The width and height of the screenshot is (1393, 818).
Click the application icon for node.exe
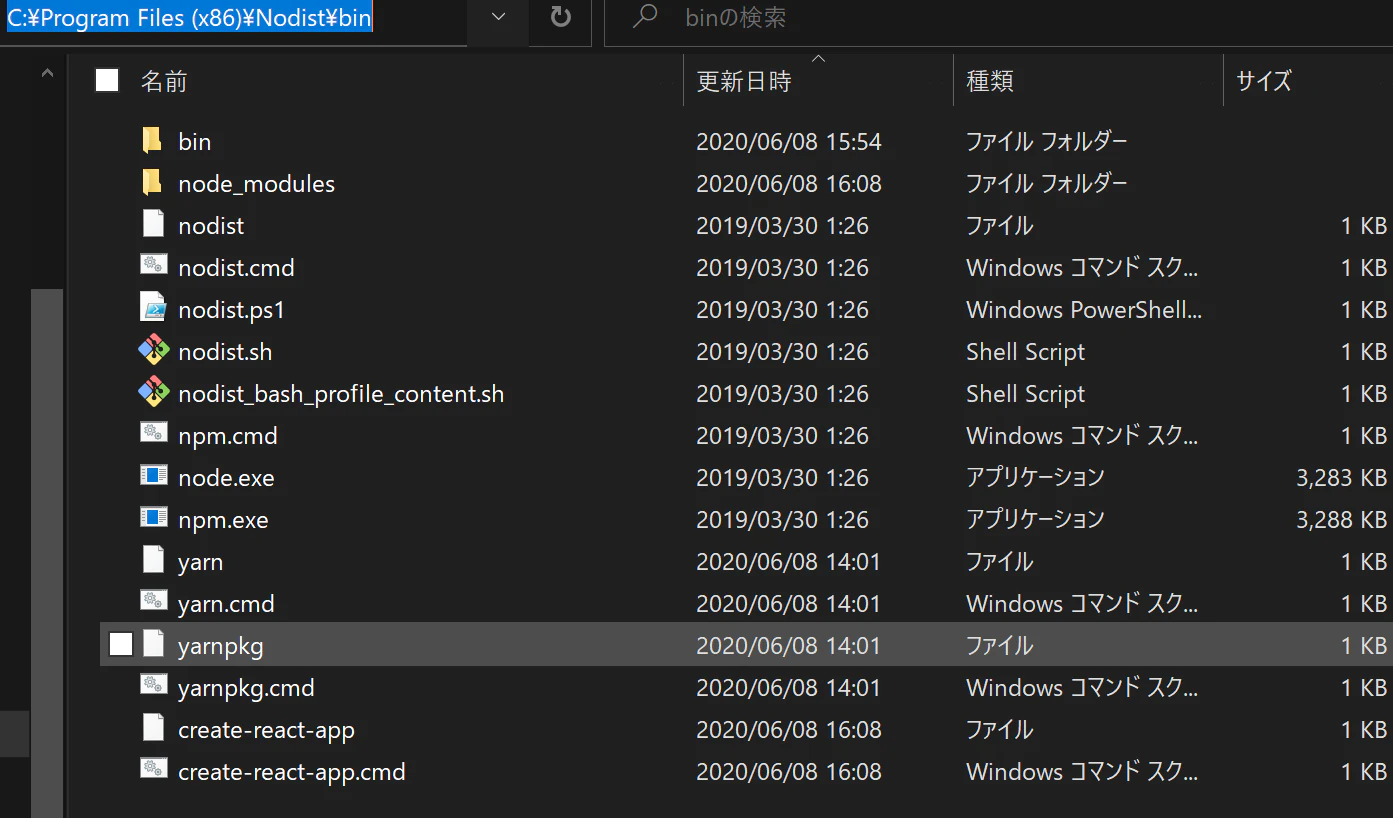pyautogui.click(x=153, y=477)
